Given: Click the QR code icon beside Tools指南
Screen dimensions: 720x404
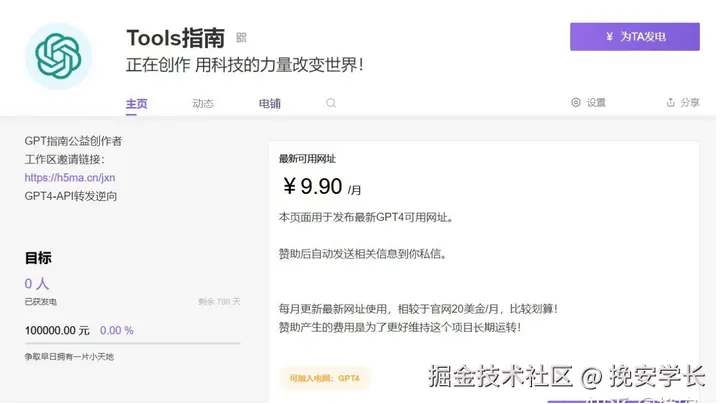Looking at the screenshot, I should click(x=241, y=38).
